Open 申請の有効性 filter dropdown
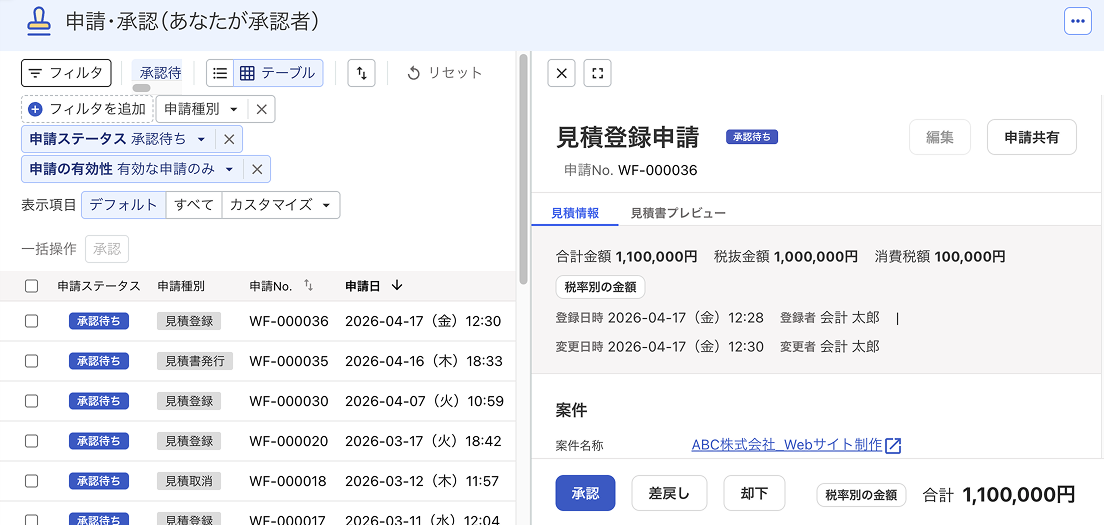The image size is (1104, 525). [132, 169]
